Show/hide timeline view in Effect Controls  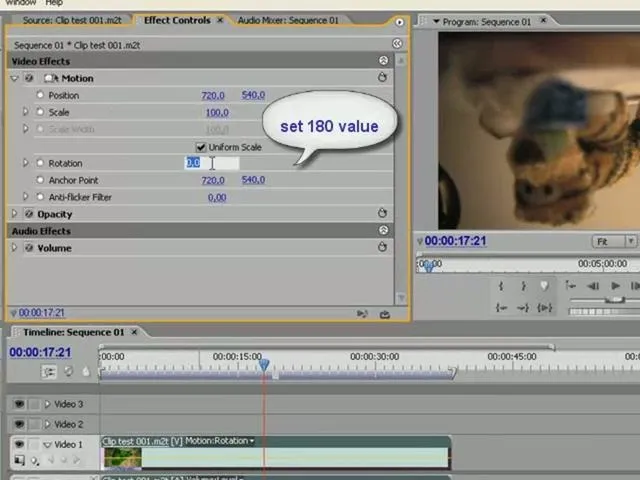(397, 44)
